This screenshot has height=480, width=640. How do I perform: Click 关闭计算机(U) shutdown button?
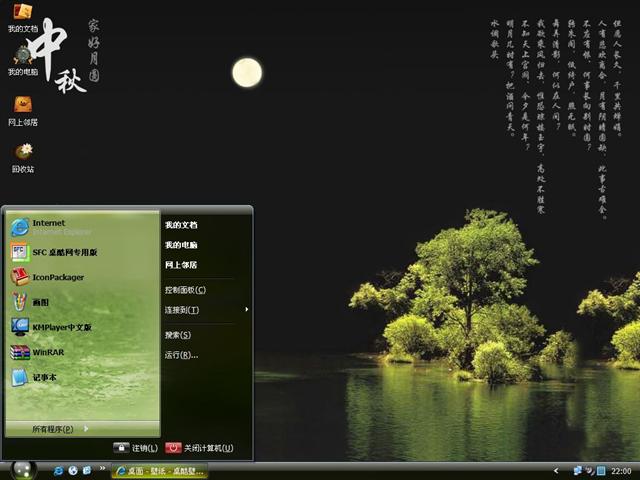199,448
